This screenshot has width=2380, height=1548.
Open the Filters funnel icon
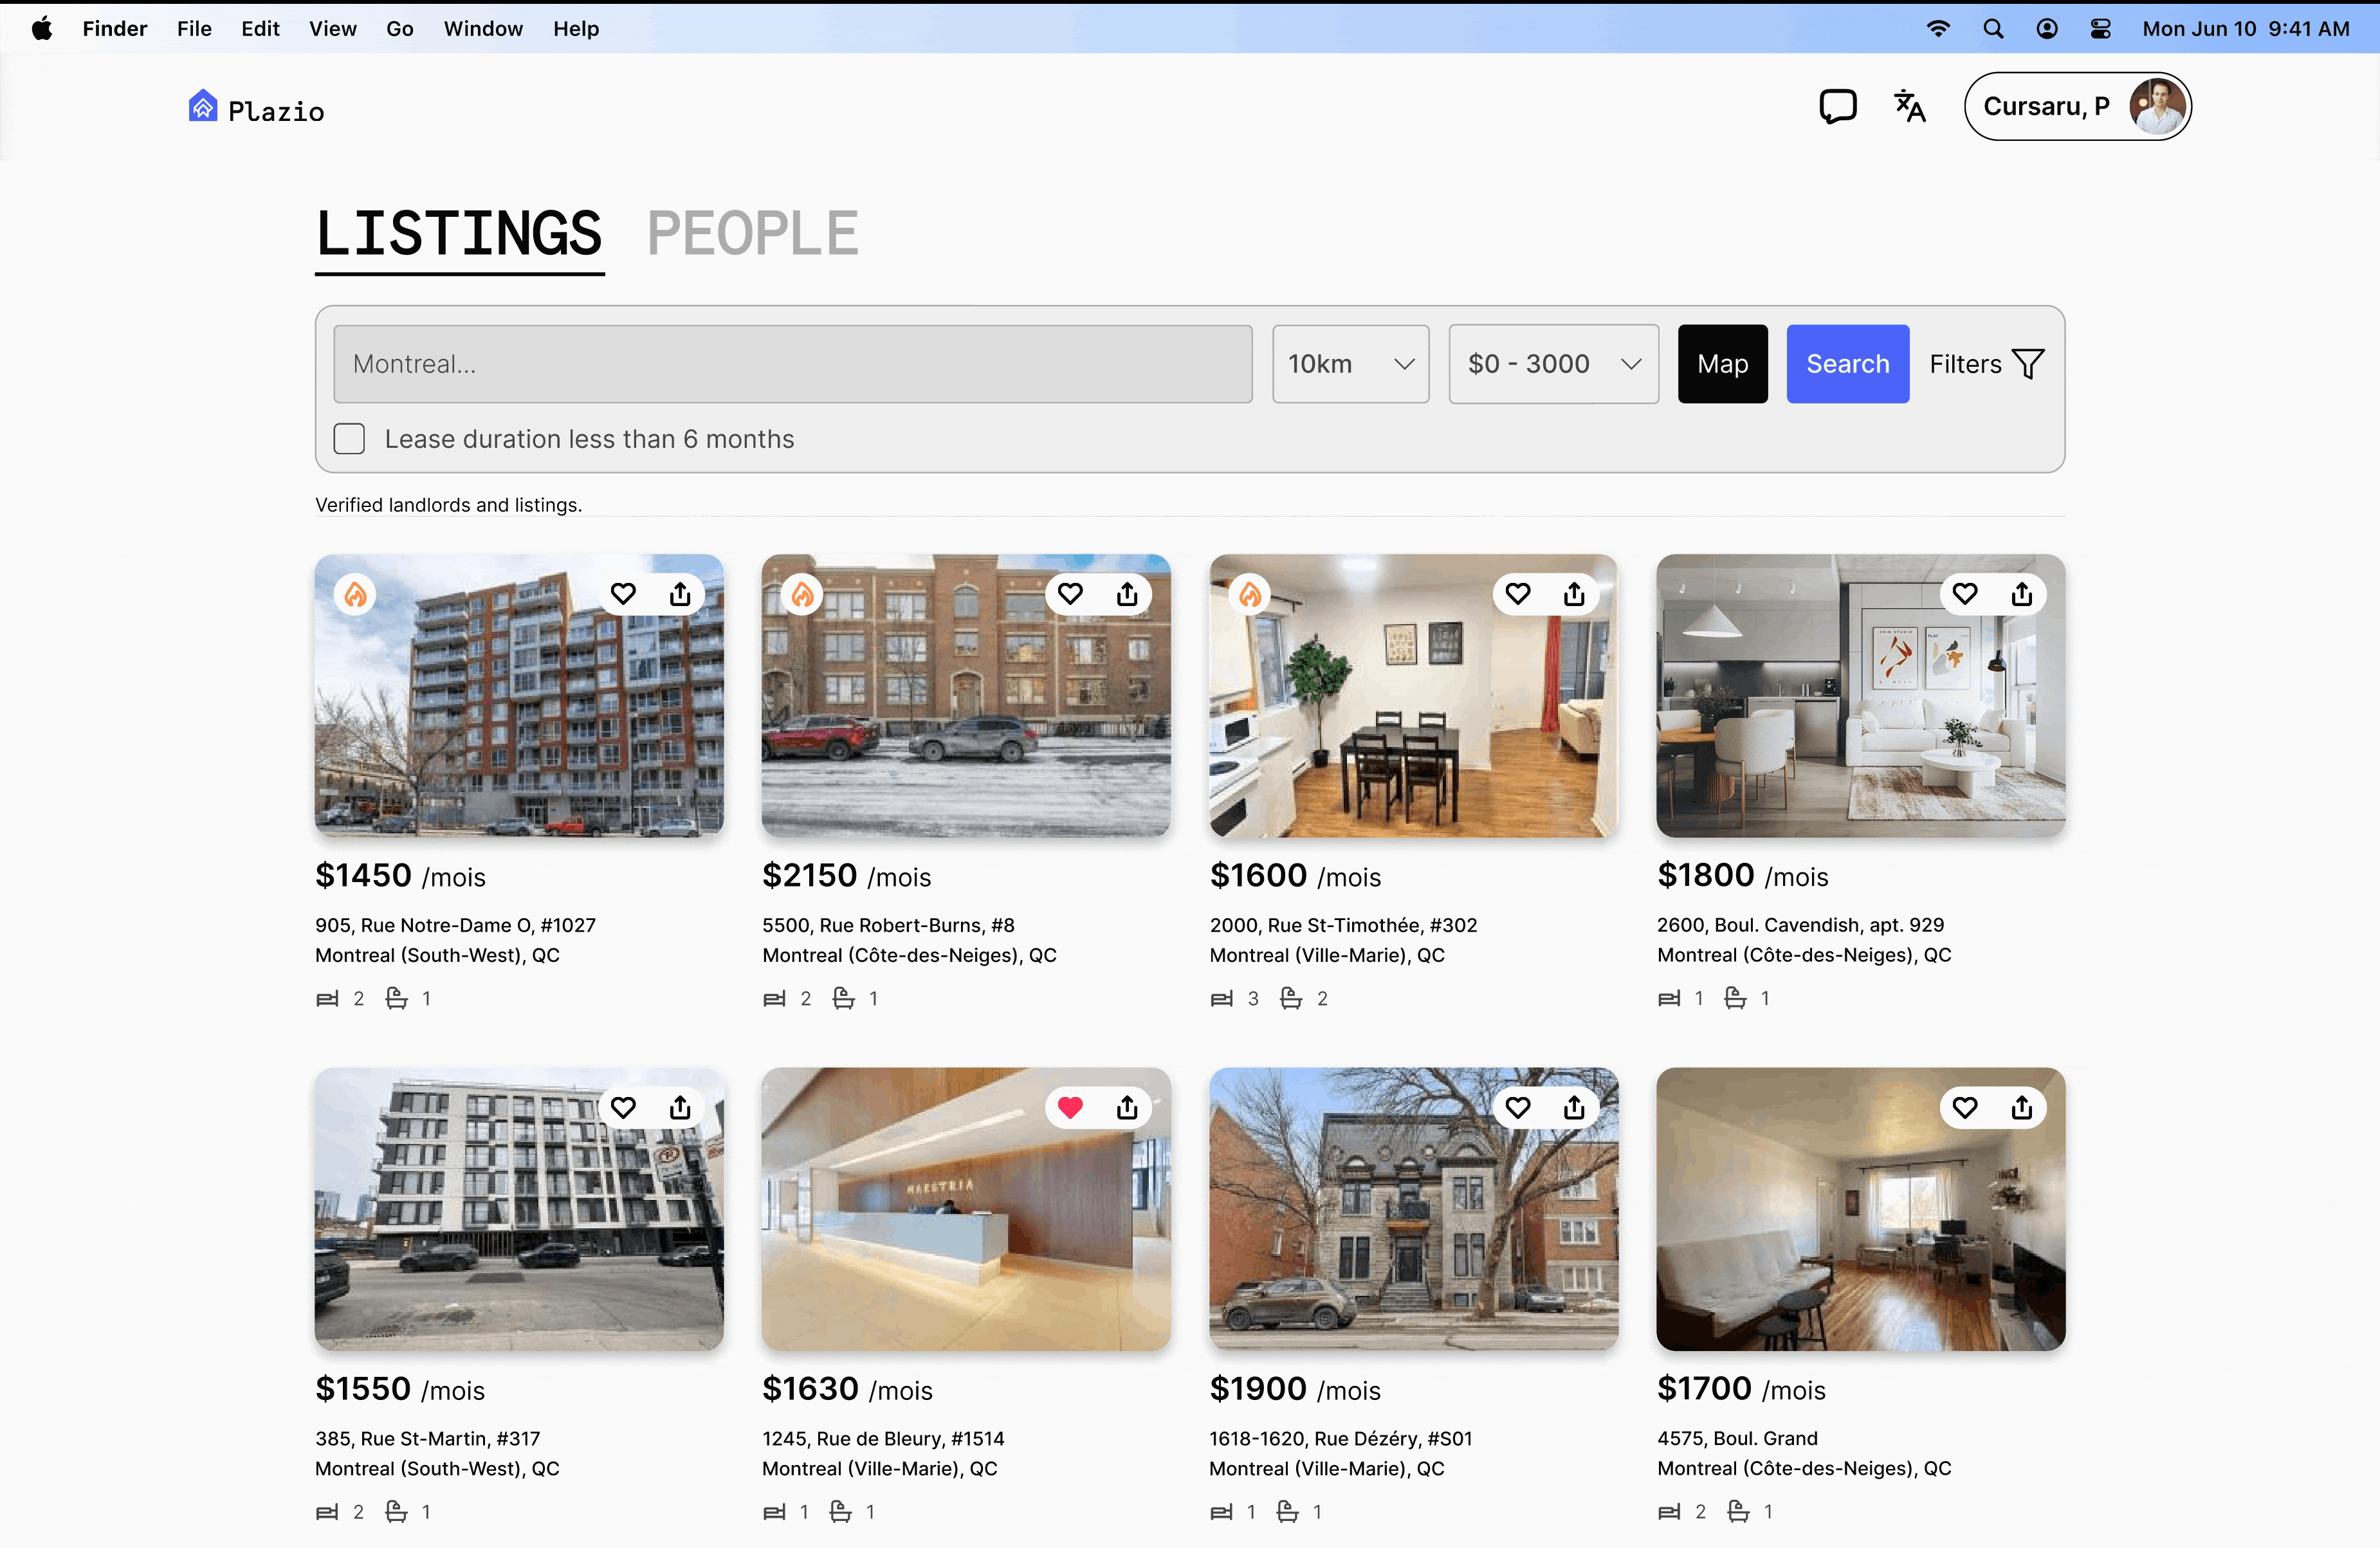pos(2027,364)
